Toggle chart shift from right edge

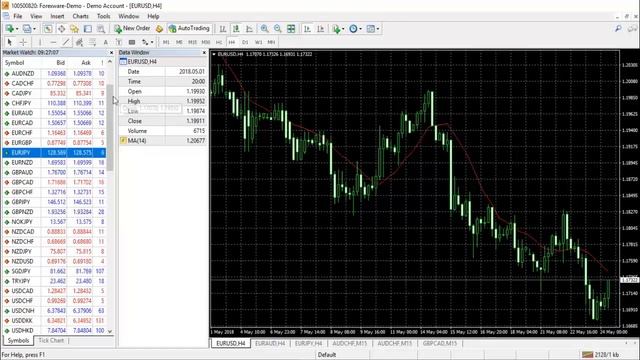320,29
